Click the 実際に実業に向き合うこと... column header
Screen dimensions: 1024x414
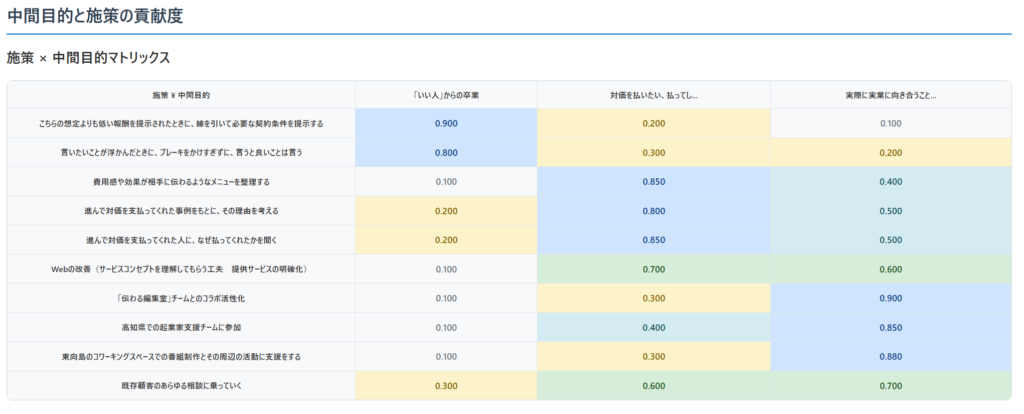(890, 95)
